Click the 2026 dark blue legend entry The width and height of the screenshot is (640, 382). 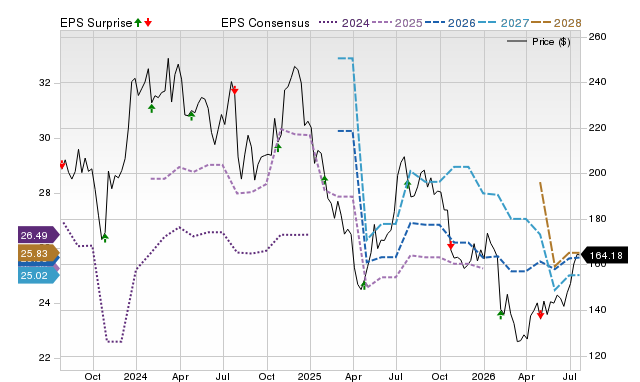pyautogui.click(x=450, y=23)
